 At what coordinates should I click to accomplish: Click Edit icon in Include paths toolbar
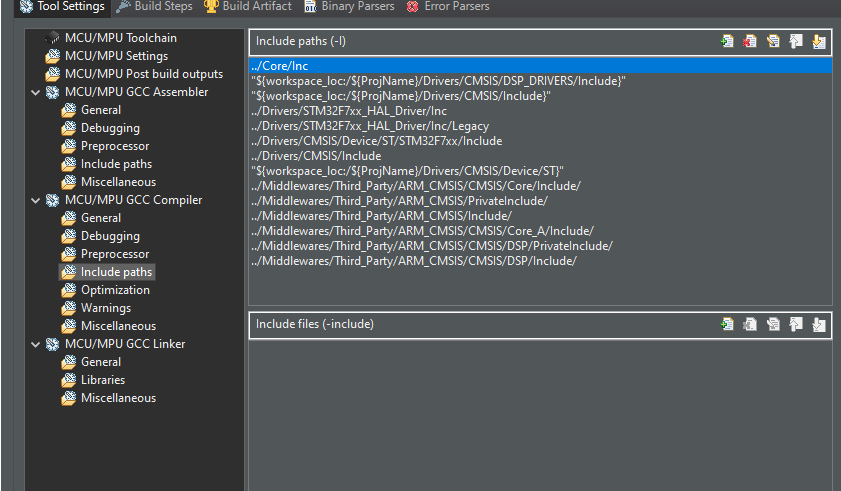click(x=773, y=41)
